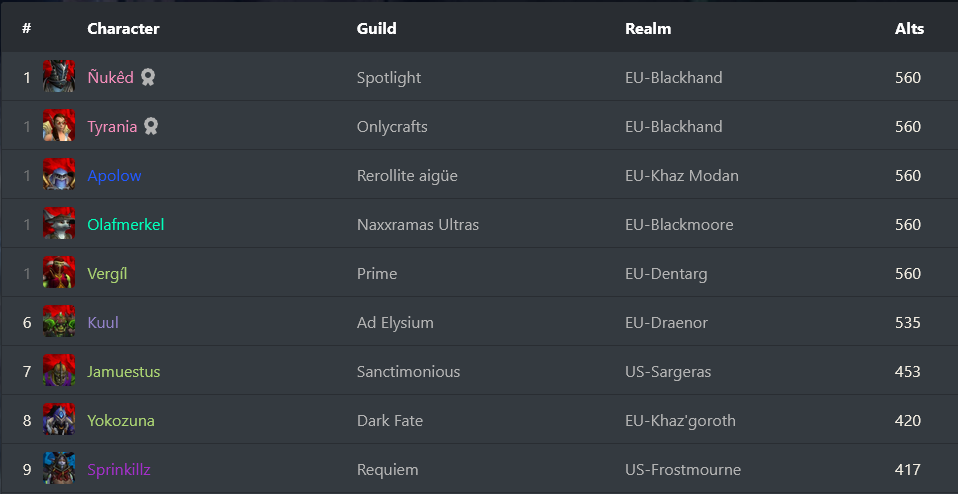958x494 pixels.
Task: Click Yokozuna's character avatar icon
Action: (59, 420)
